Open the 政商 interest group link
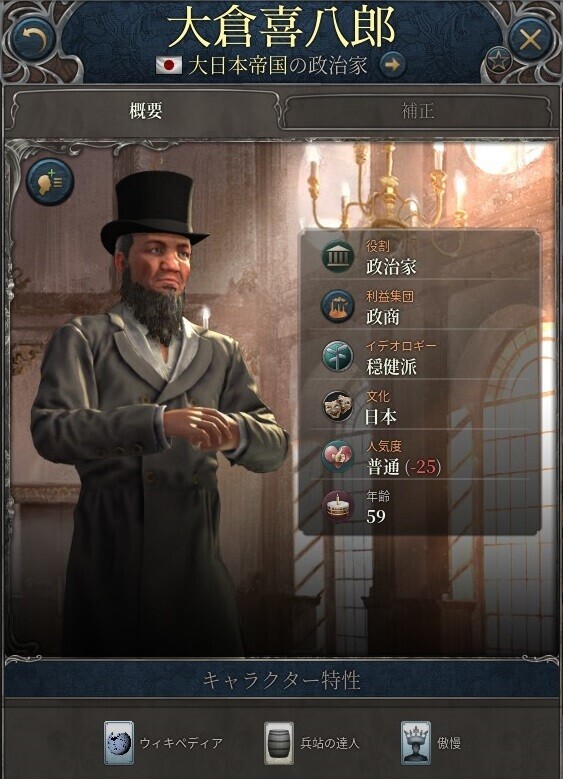The height and width of the screenshot is (779, 563). pyautogui.click(x=383, y=317)
